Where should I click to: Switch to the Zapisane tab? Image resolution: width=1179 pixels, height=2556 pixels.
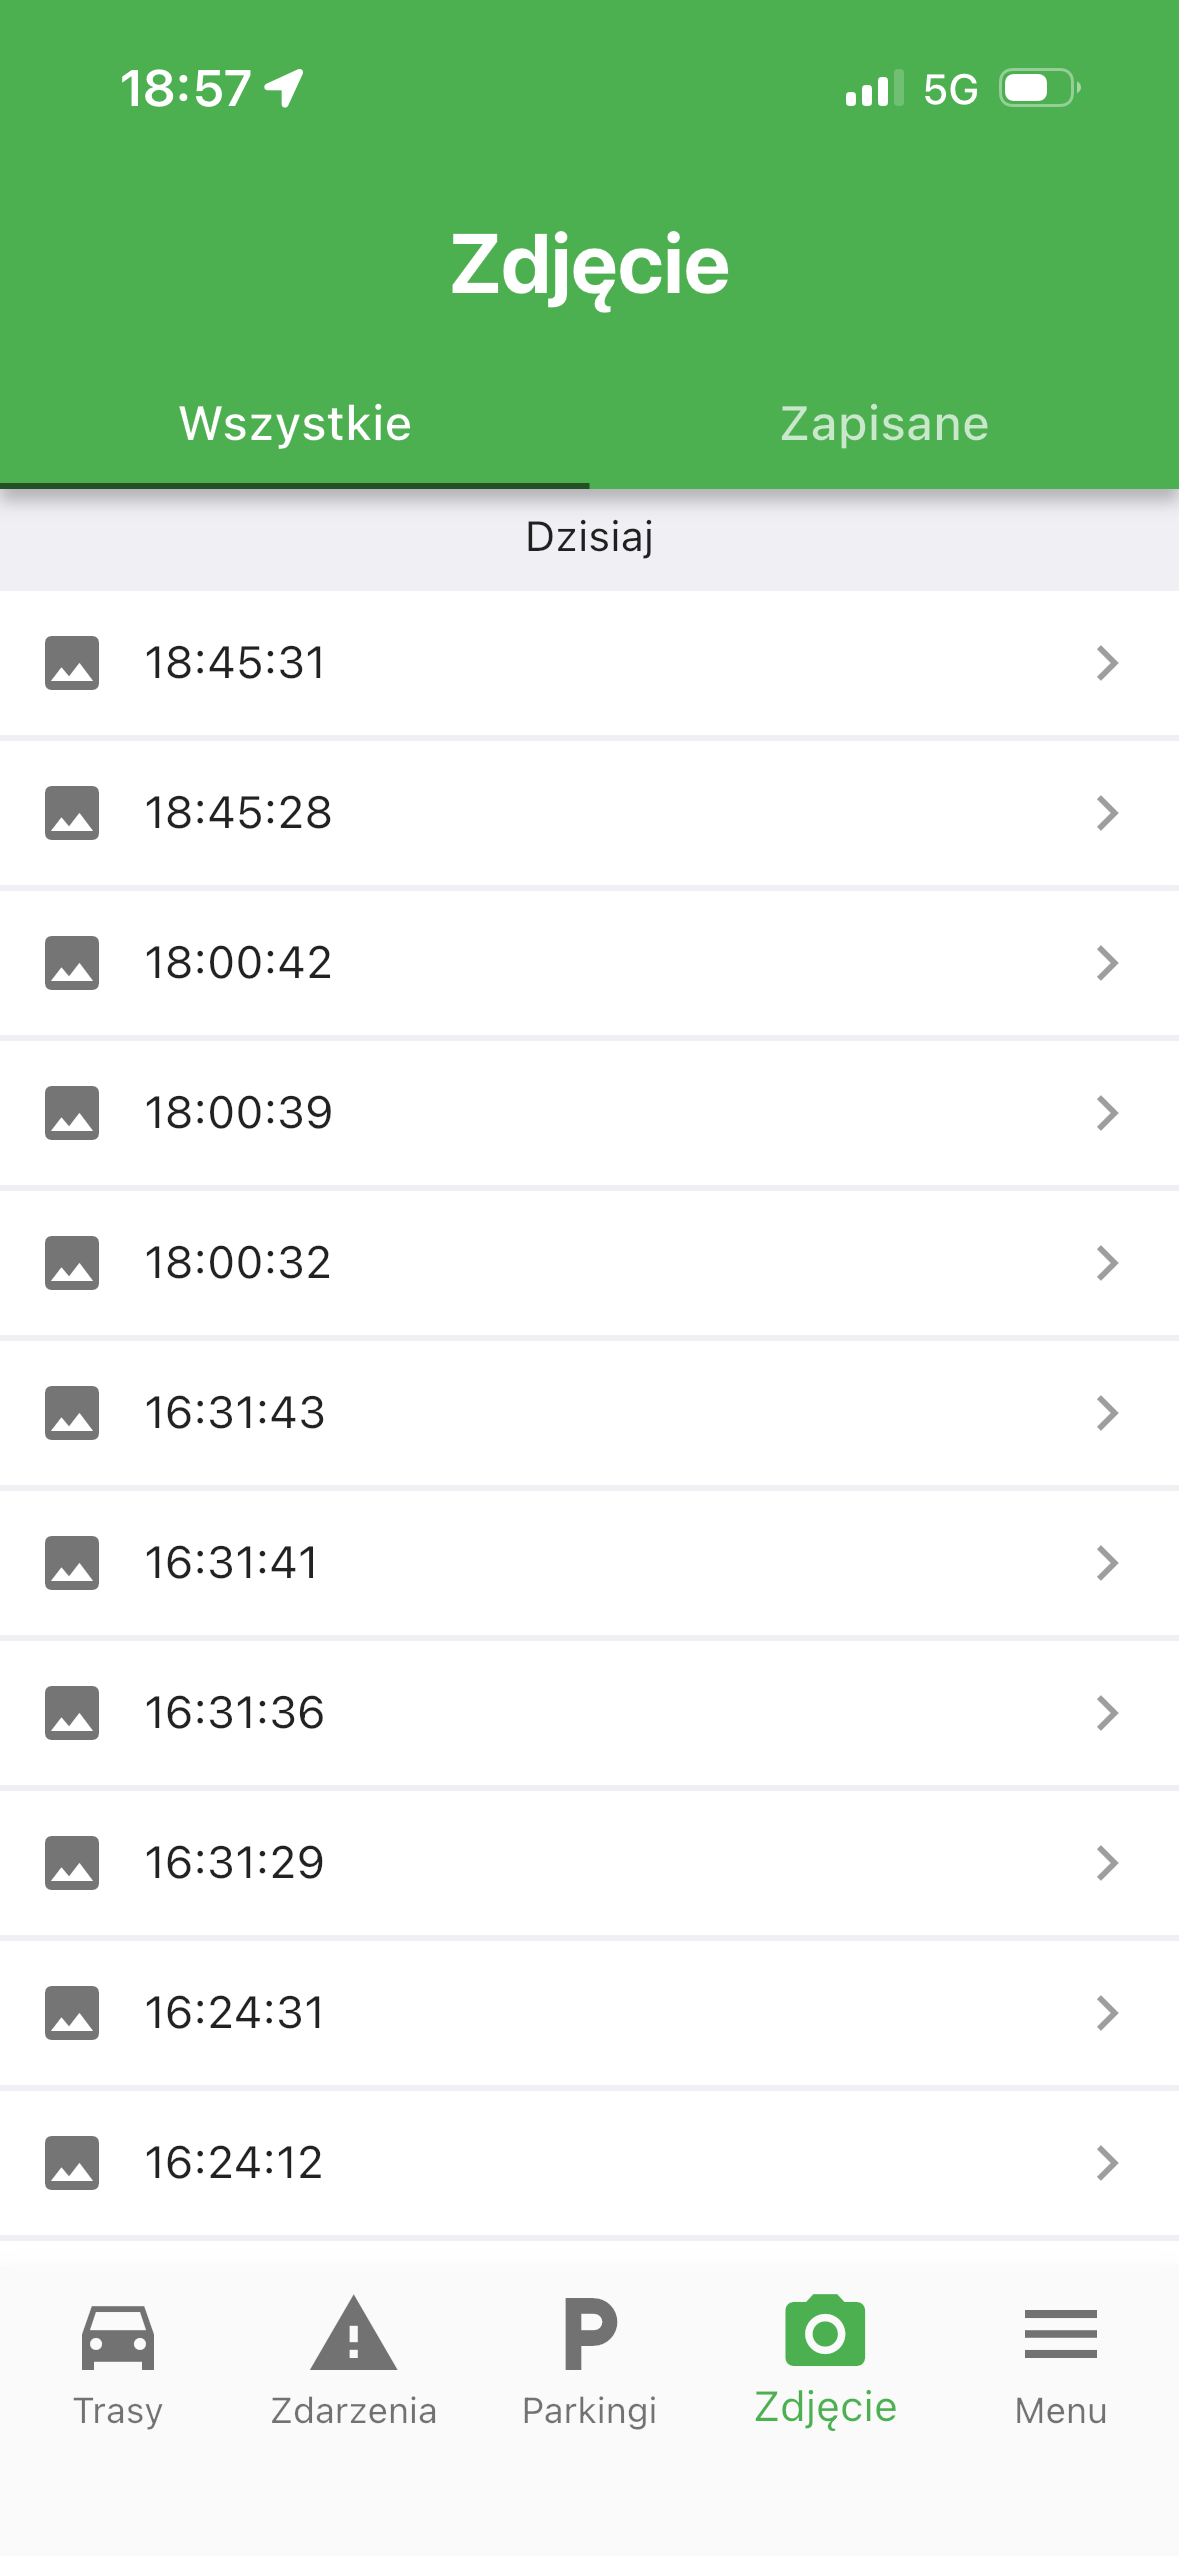(884, 424)
